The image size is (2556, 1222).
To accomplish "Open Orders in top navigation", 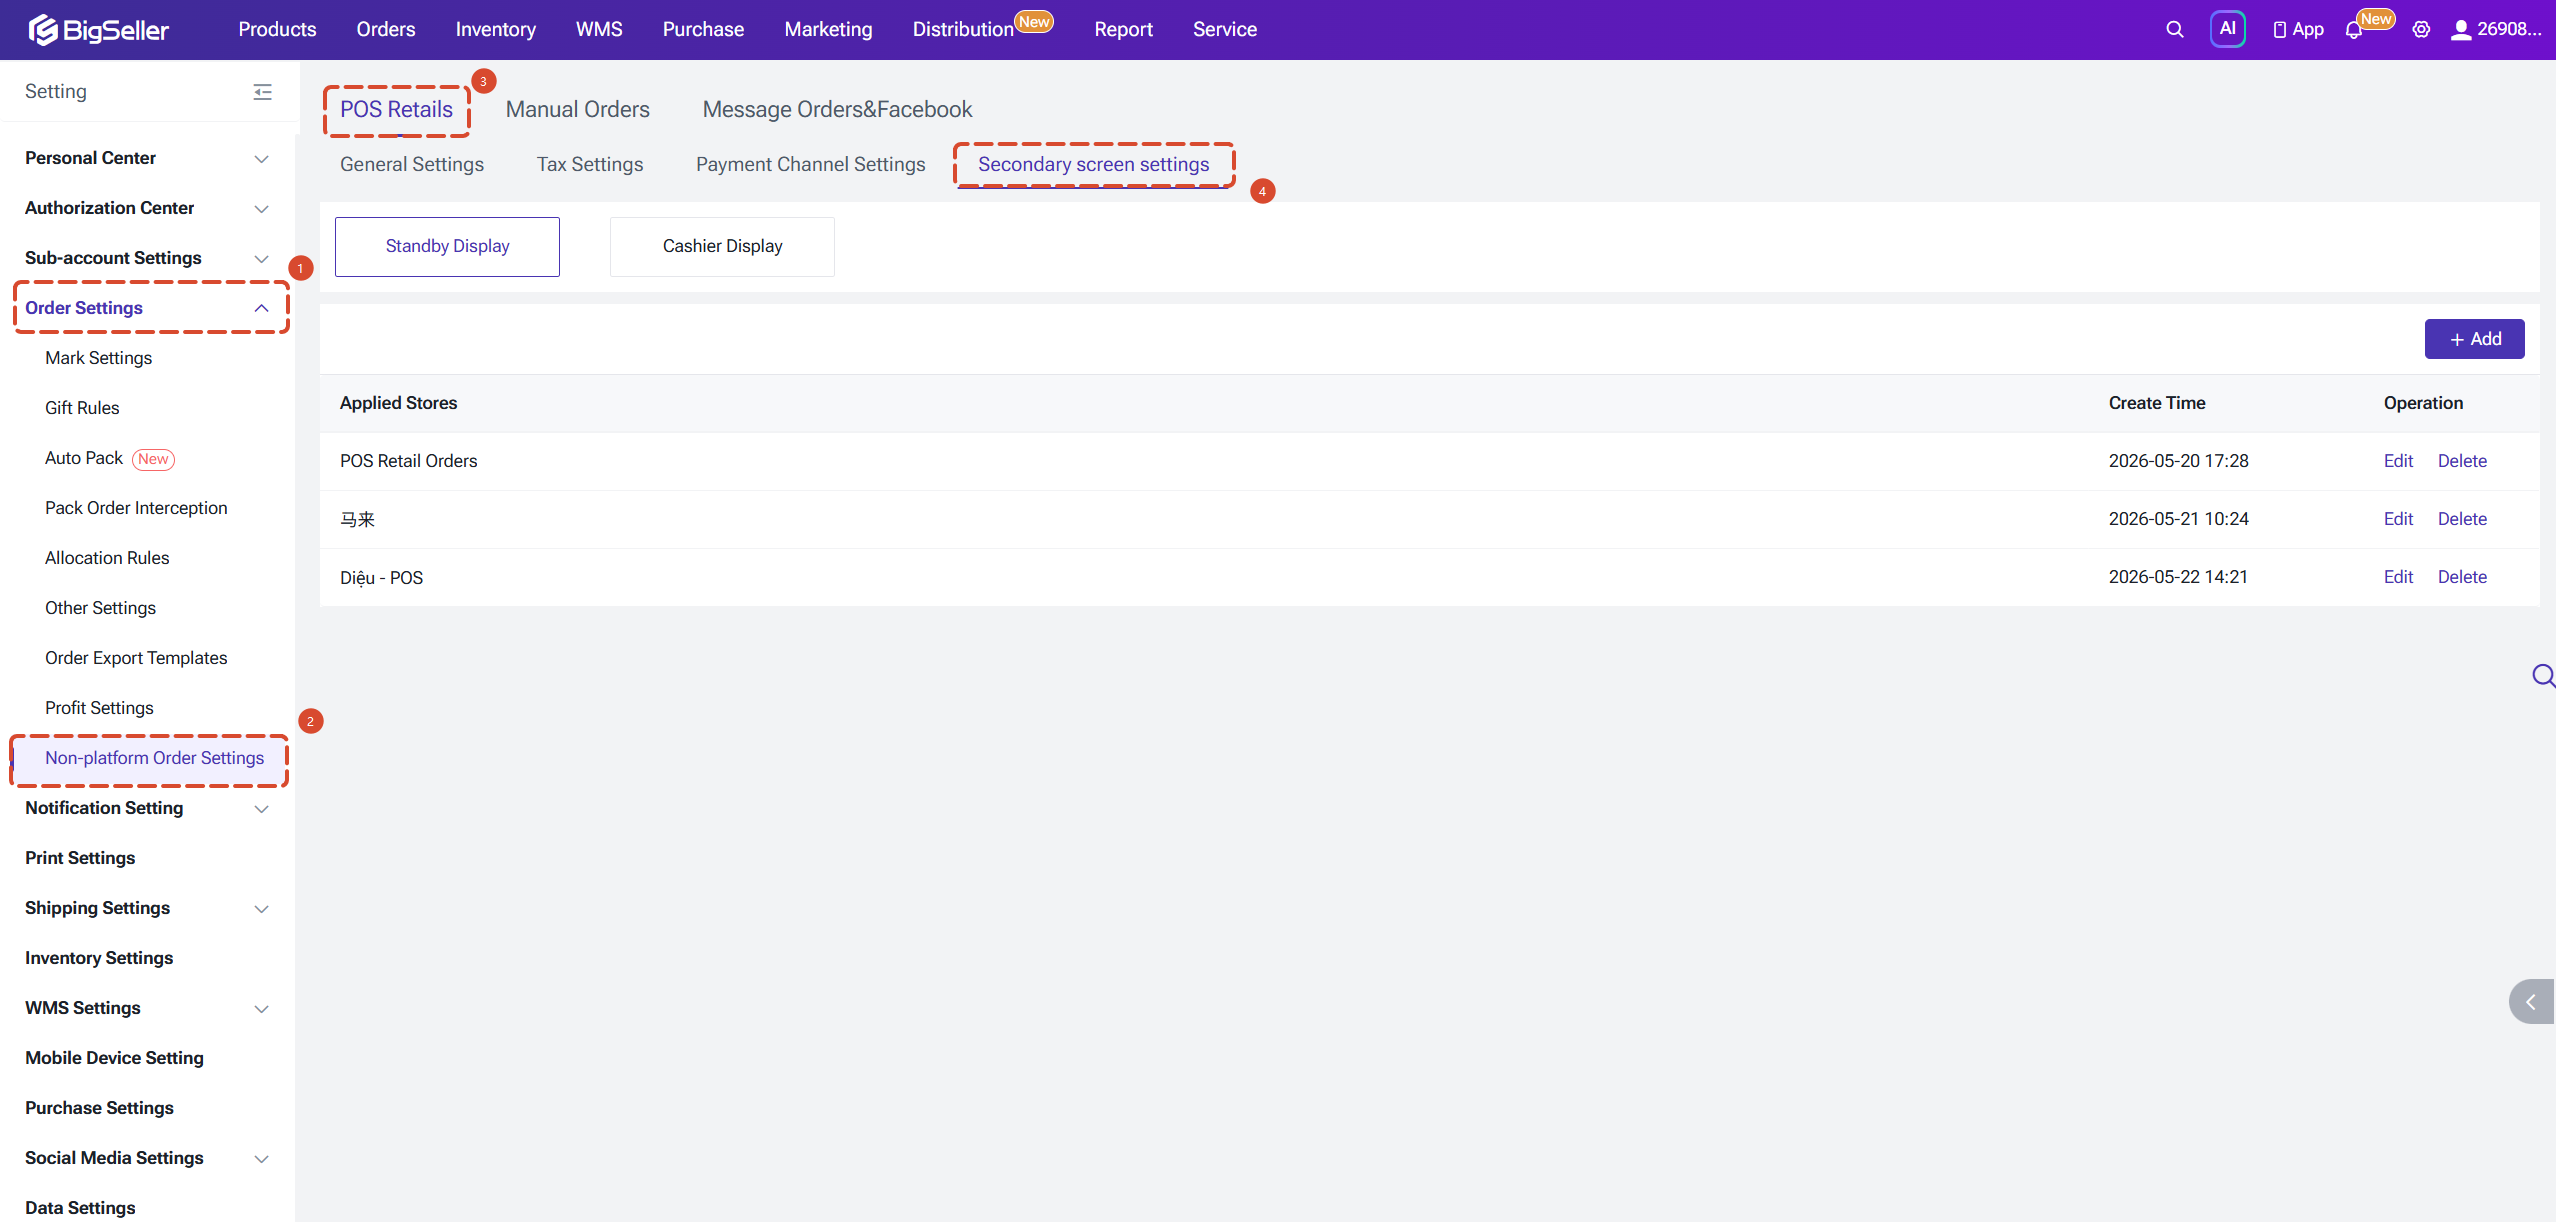I will [386, 30].
